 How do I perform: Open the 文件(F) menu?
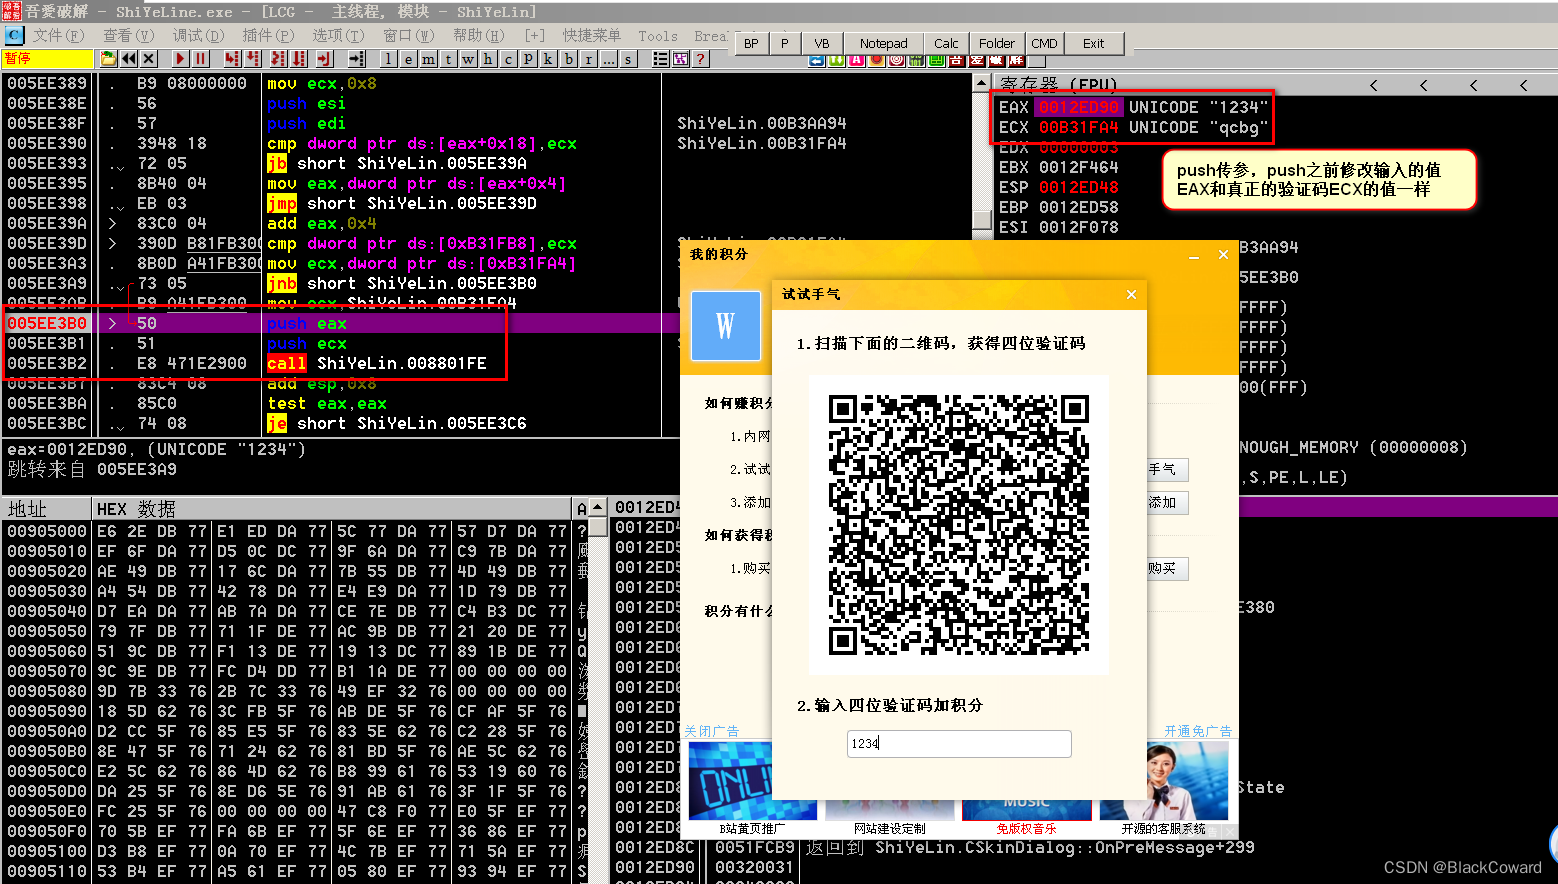(x=58, y=36)
